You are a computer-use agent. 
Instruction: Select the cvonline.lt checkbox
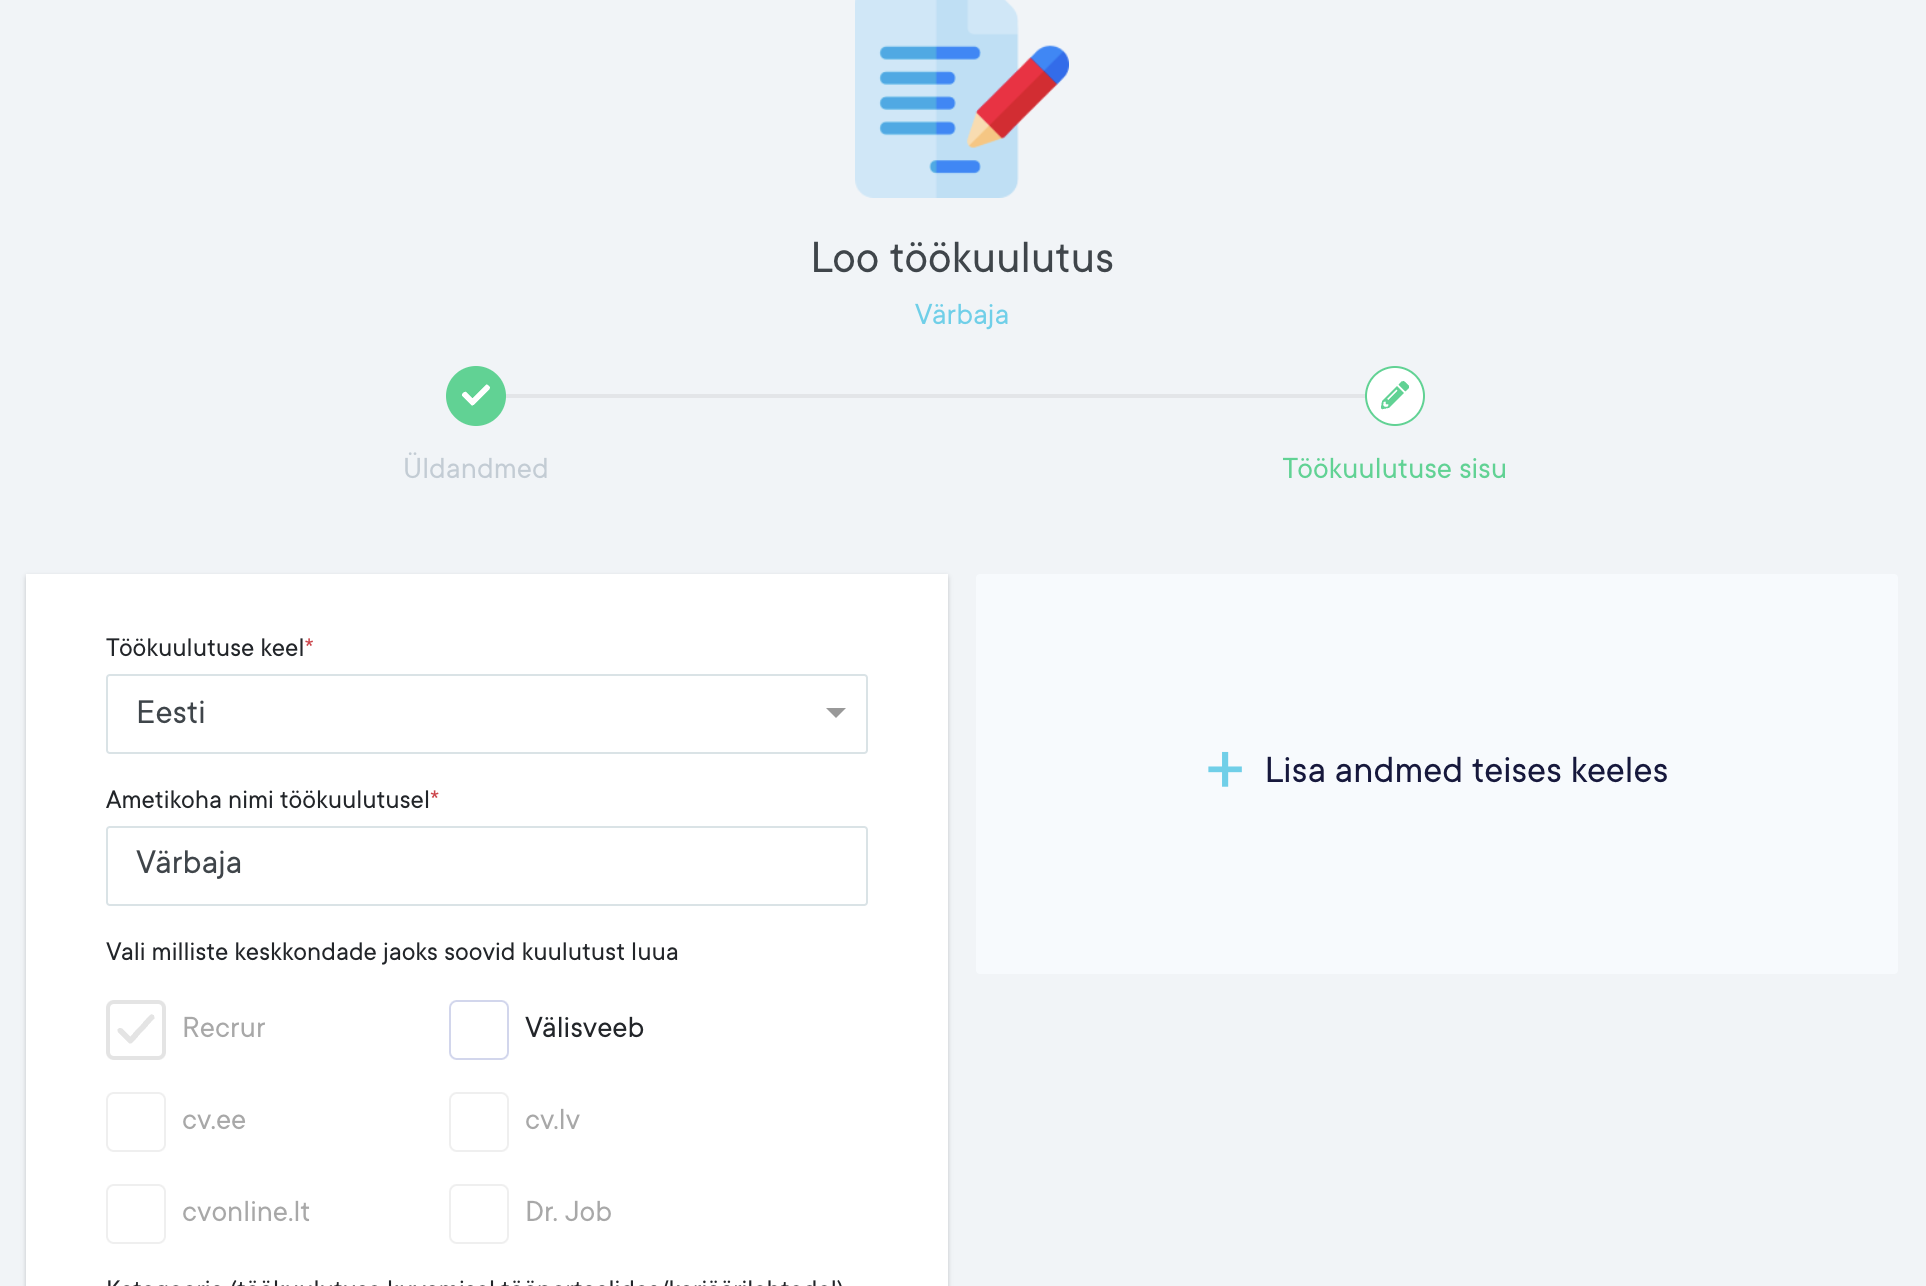tap(136, 1213)
